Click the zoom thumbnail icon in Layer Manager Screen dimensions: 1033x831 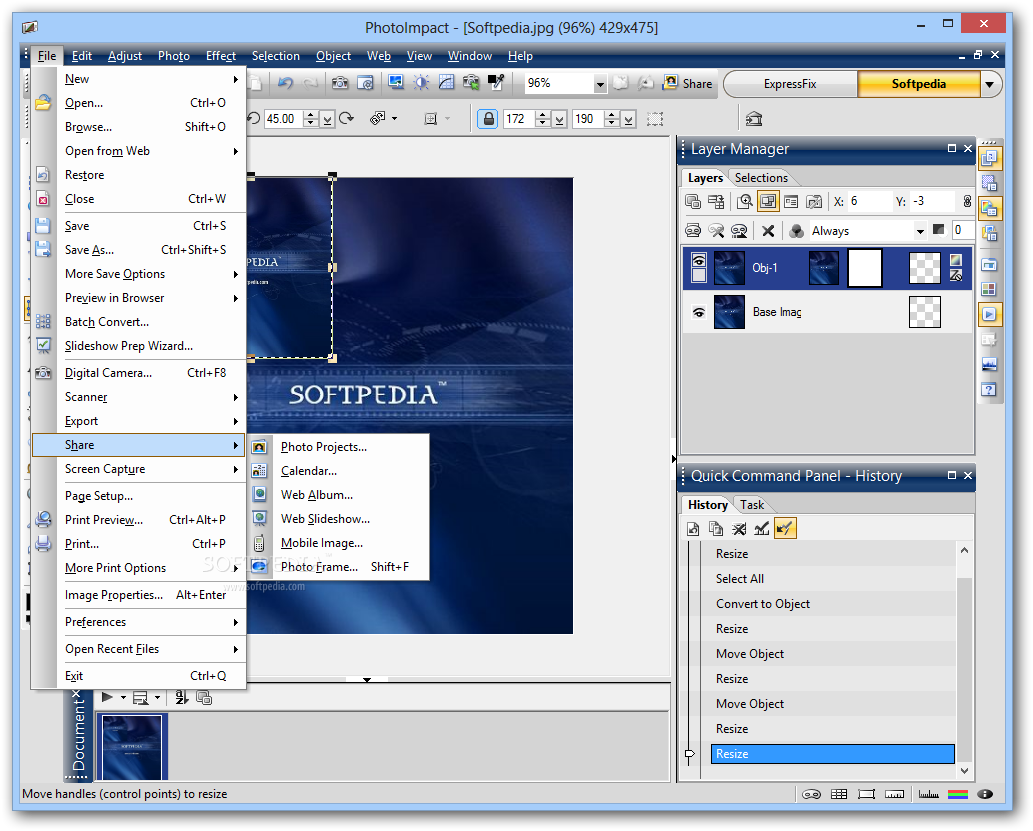point(744,202)
